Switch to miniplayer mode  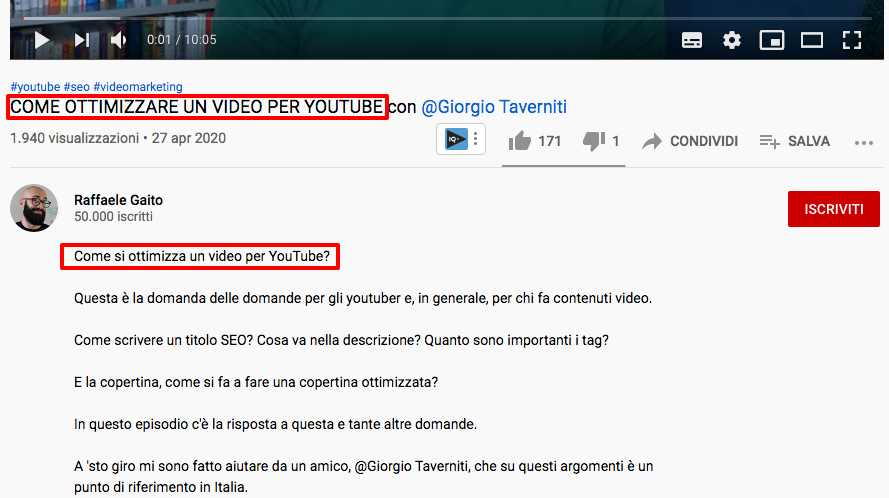click(x=772, y=40)
